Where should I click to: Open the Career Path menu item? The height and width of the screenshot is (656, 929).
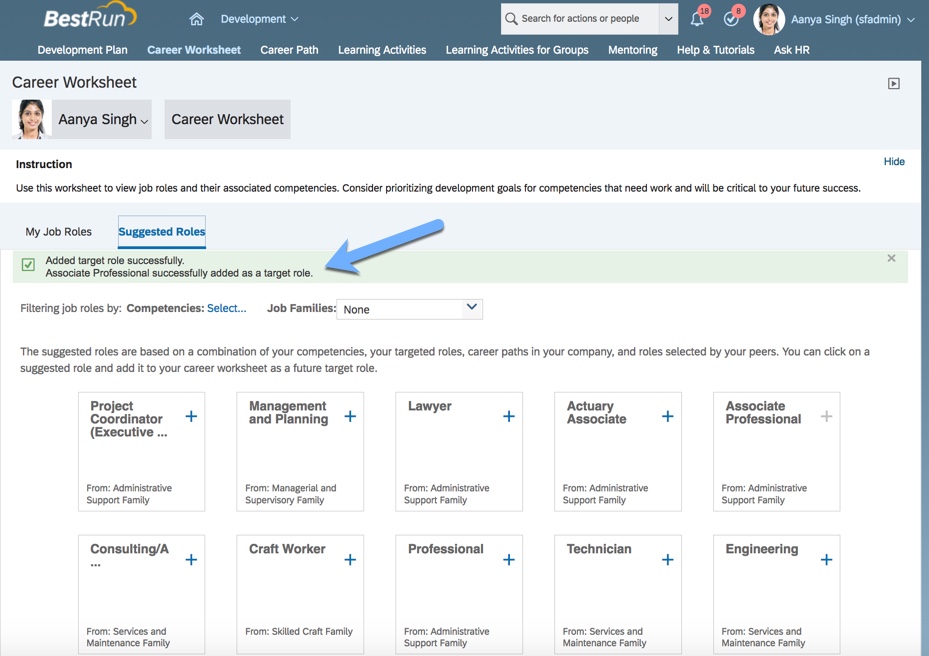[289, 50]
